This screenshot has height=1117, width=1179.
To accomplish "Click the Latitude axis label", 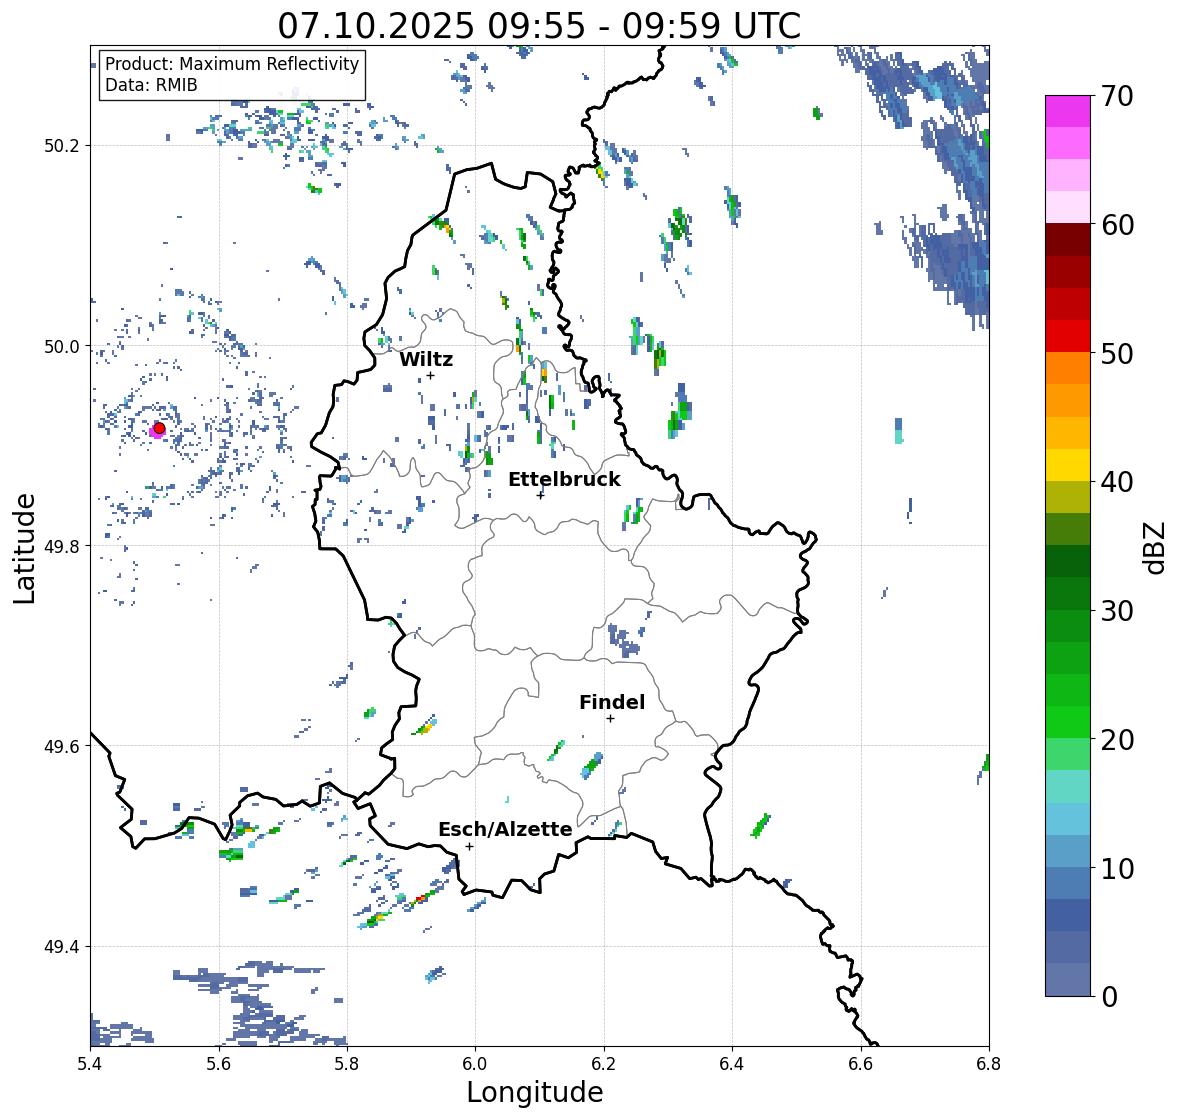I will pyautogui.click(x=25, y=548).
